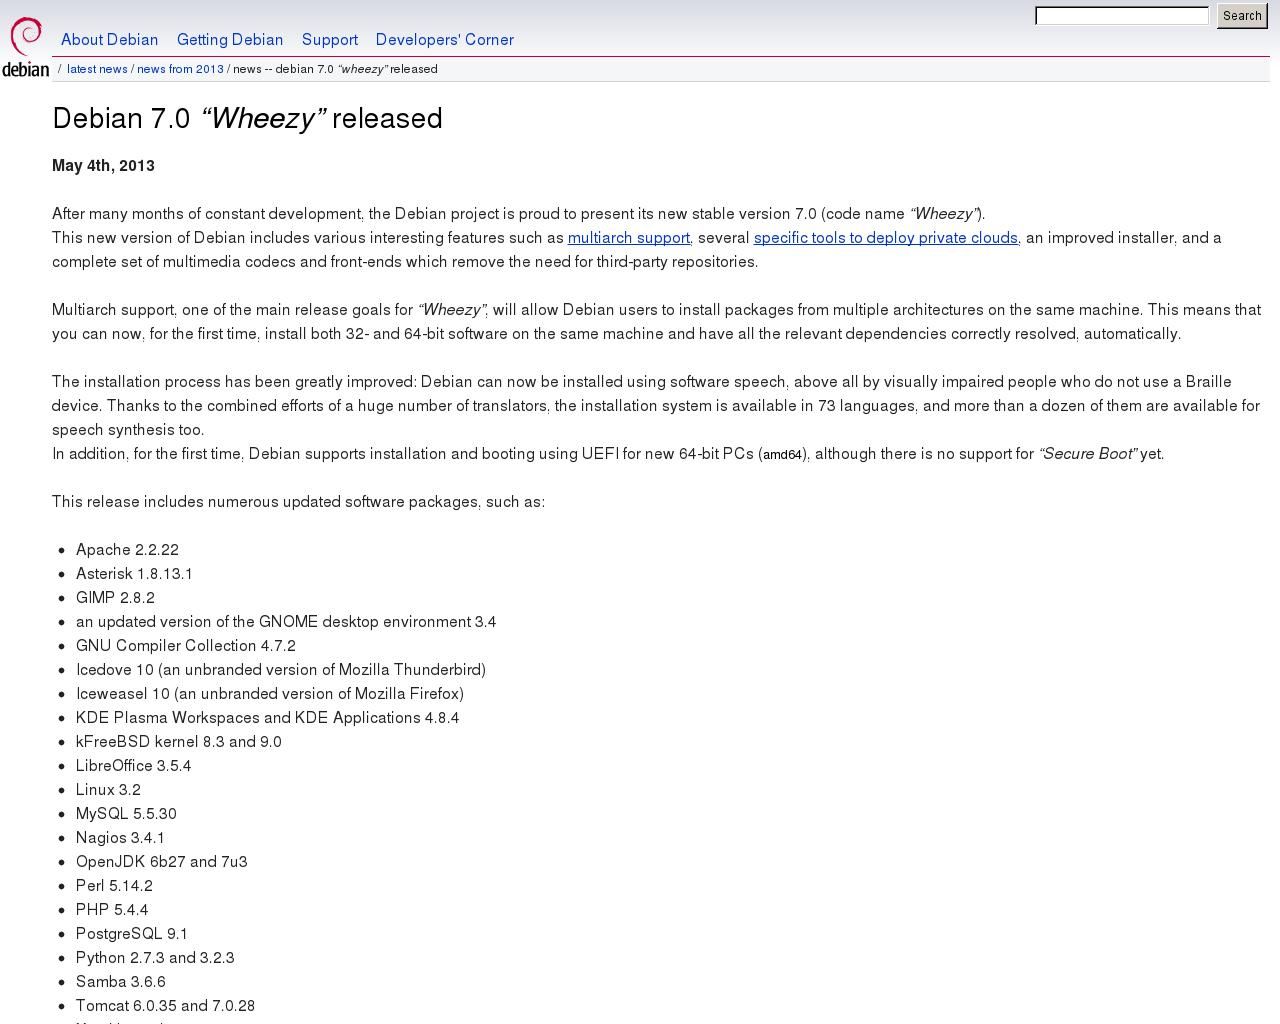Go to the Support section

click(330, 40)
